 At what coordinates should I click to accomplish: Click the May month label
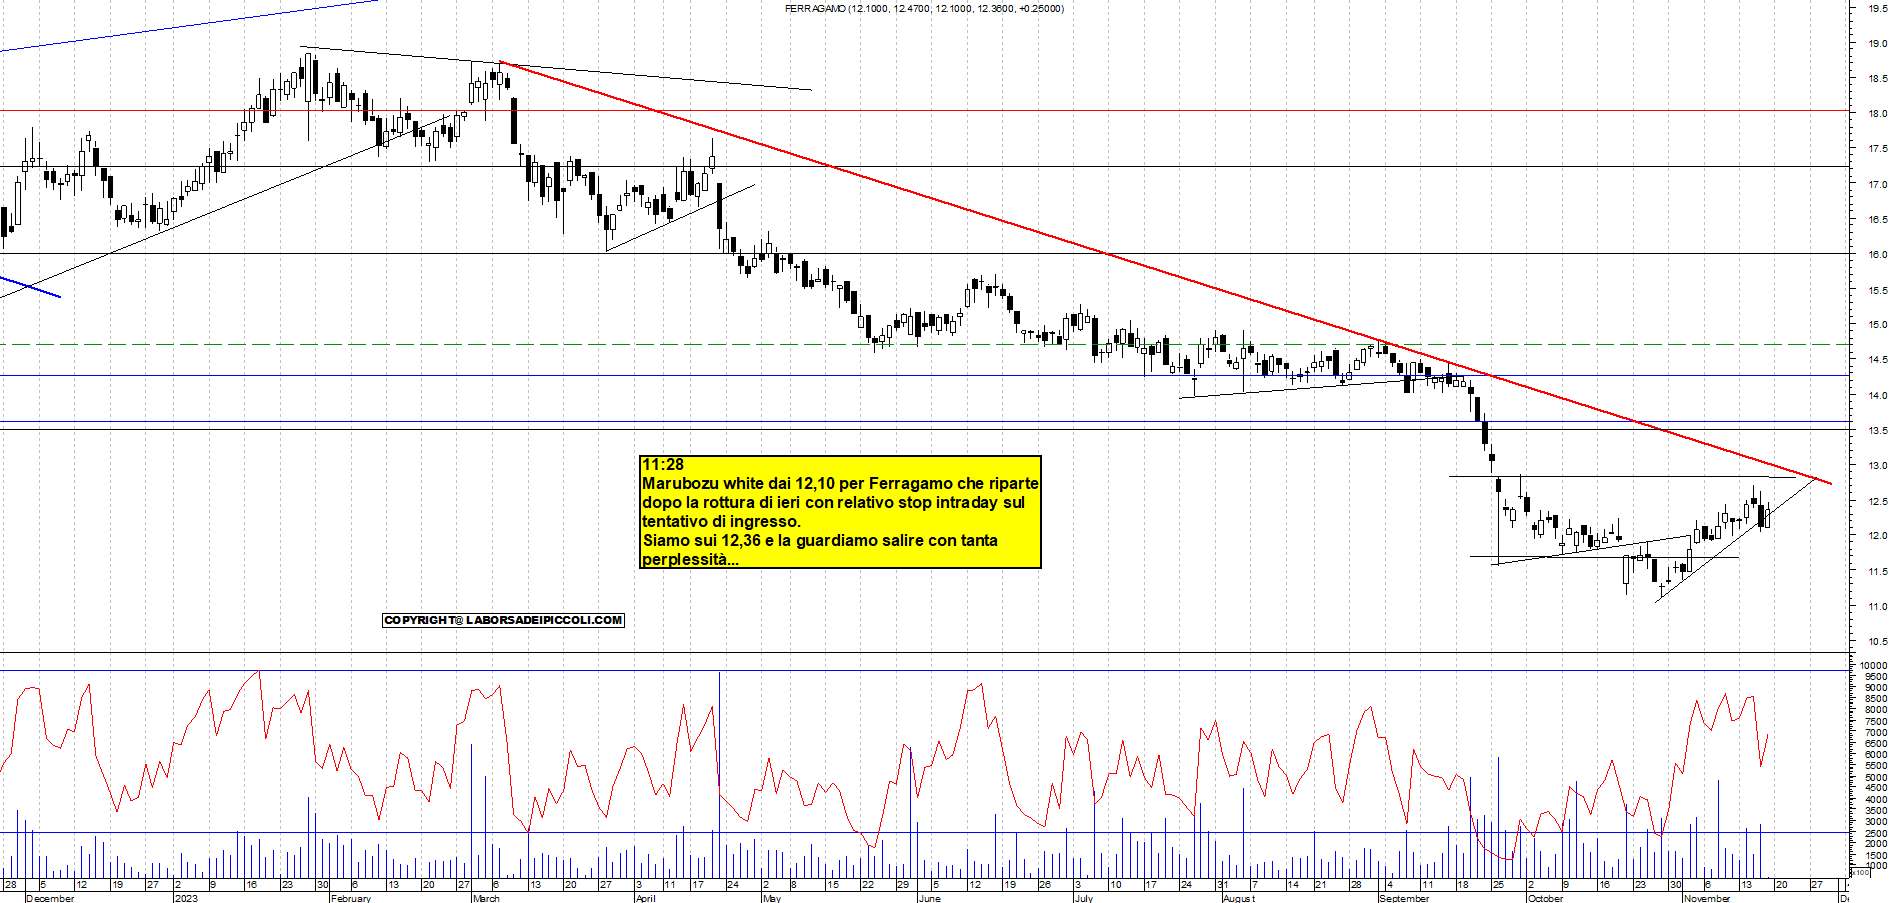pos(772,898)
